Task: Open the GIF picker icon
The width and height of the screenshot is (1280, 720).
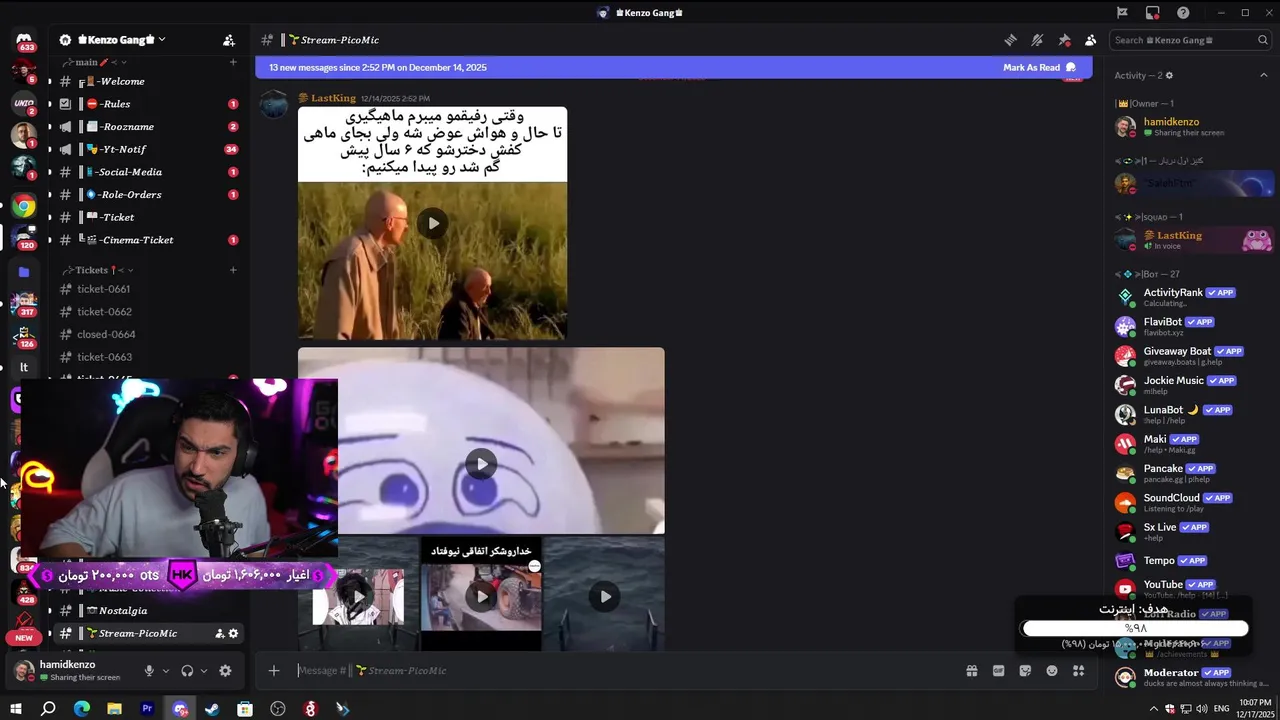Action: pyautogui.click(x=998, y=671)
